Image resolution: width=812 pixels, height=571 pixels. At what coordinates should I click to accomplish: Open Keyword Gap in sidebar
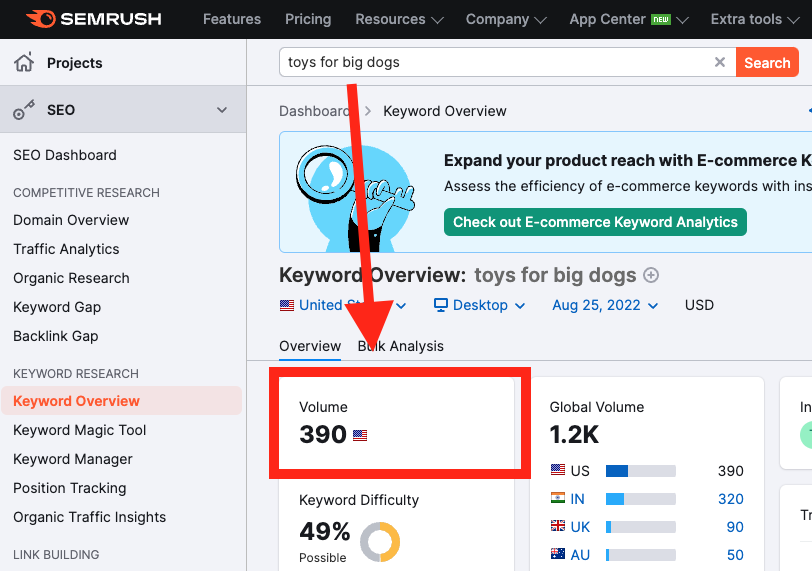click(x=57, y=307)
